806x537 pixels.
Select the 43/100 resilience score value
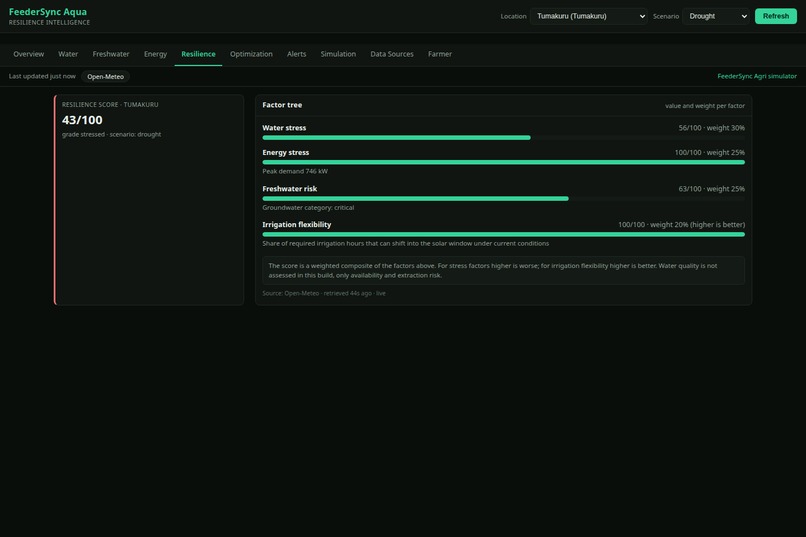click(82, 120)
